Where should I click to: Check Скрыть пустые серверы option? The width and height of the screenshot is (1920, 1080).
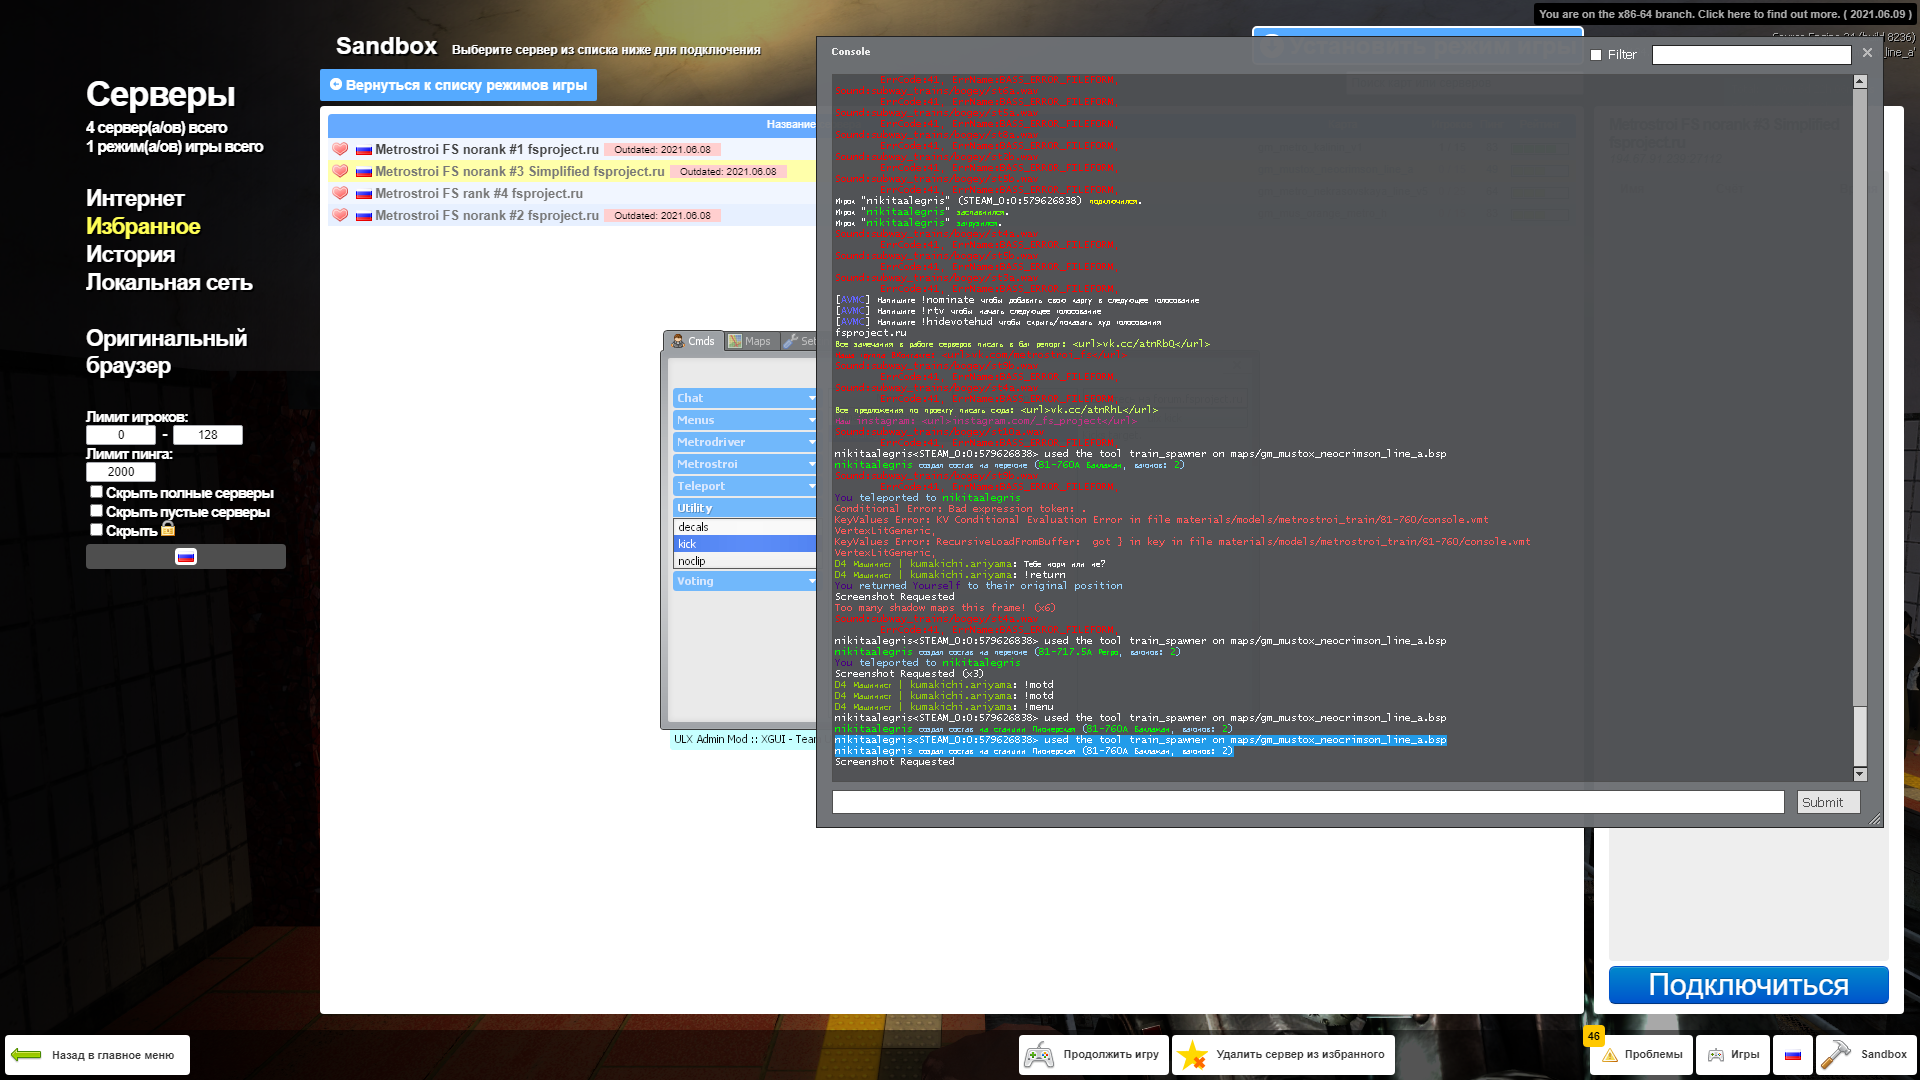pyautogui.click(x=96, y=511)
